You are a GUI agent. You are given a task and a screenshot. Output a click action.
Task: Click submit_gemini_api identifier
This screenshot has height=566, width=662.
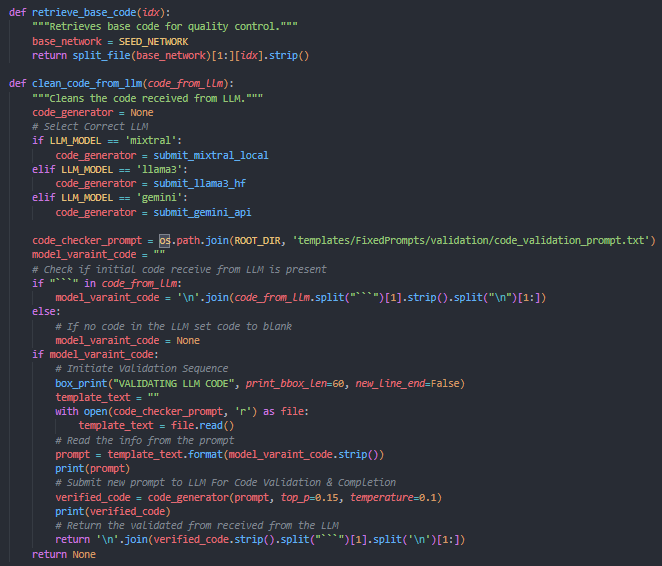(202, 212)
